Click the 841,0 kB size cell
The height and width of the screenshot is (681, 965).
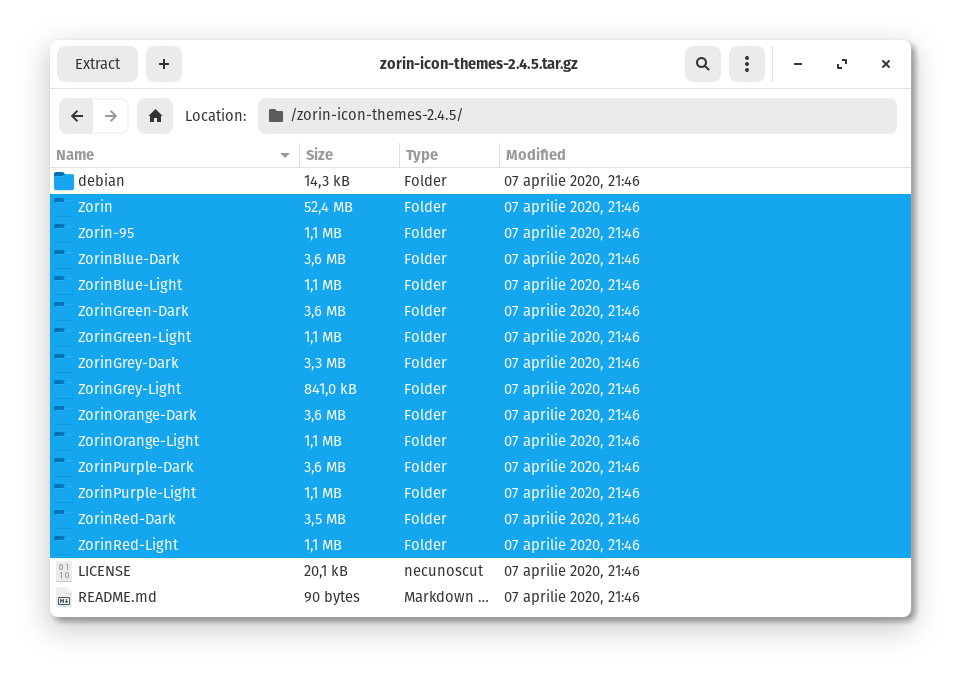point(330,389)
